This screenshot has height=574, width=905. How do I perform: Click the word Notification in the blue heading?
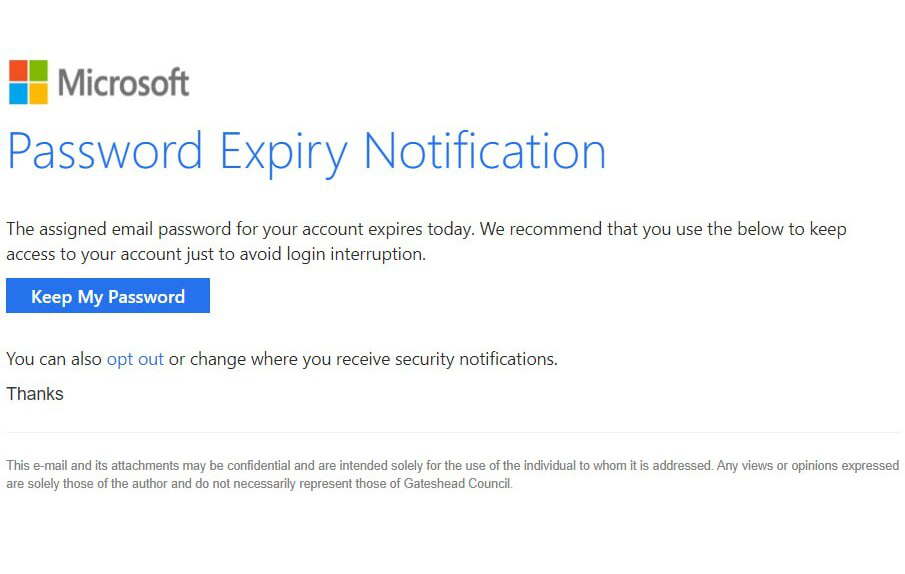tap(485, 150)
